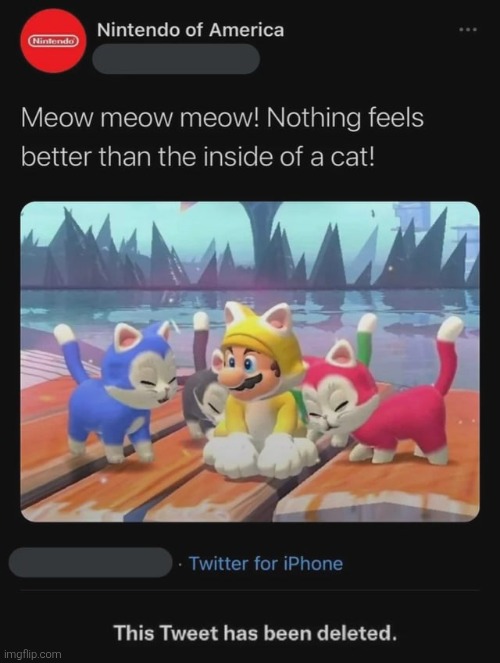
Task: Select the redacted handle under the account name
Action: tap(175, 59)
